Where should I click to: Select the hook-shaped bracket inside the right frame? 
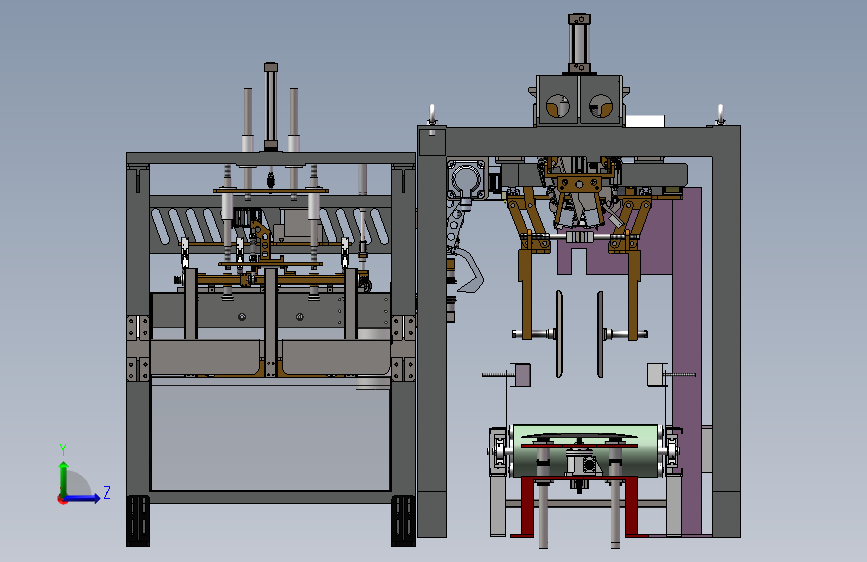click(x=469, y=269)
